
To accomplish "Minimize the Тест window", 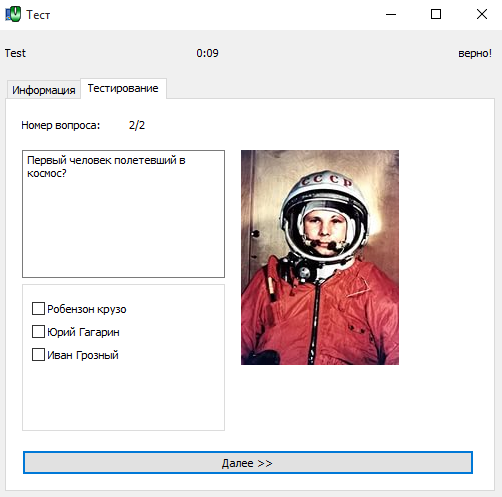I will pyautogui.click(x=391, y=14).
